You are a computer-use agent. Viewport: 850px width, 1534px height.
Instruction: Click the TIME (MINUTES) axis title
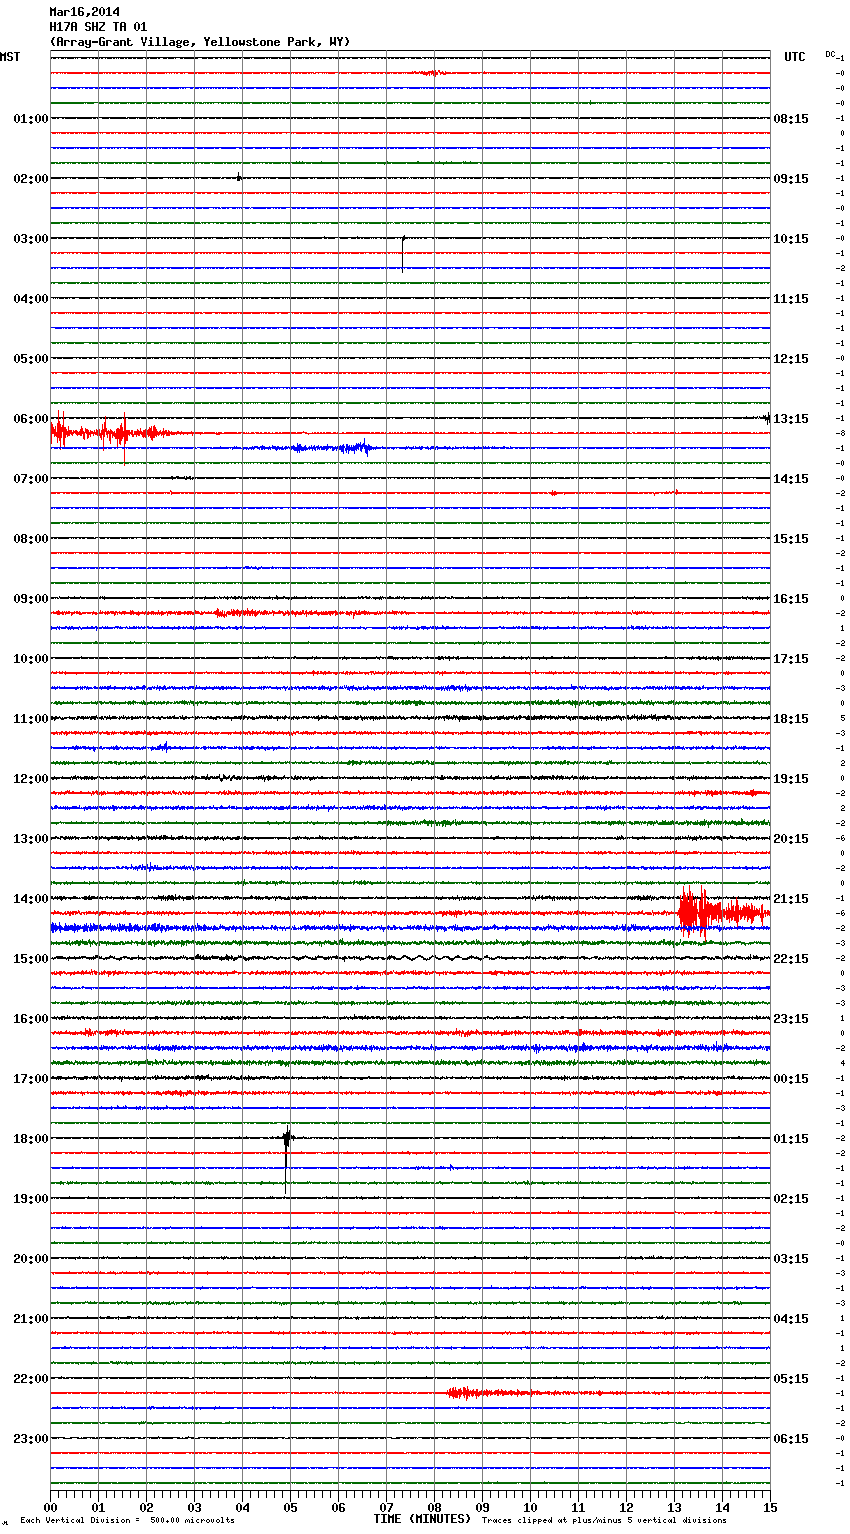pyautogui.click(x=422, y=1519)
